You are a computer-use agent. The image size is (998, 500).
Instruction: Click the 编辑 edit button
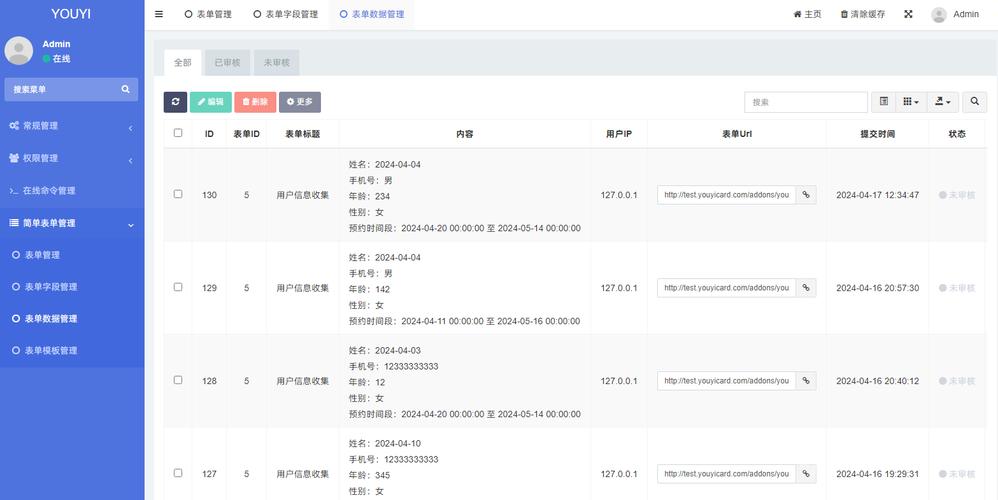click(211, 102)
